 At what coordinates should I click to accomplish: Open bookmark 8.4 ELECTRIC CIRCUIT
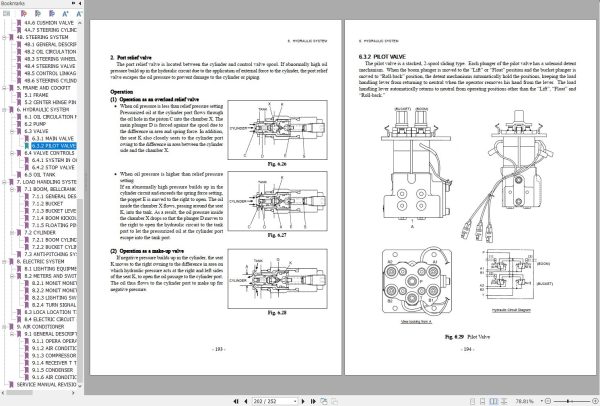pyautogui.click(x=50, y=320)
